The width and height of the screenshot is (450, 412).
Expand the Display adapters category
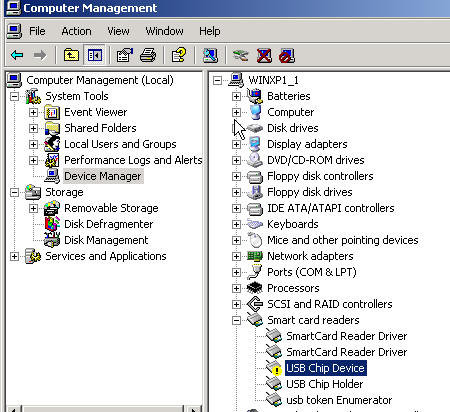click(236, 144)
